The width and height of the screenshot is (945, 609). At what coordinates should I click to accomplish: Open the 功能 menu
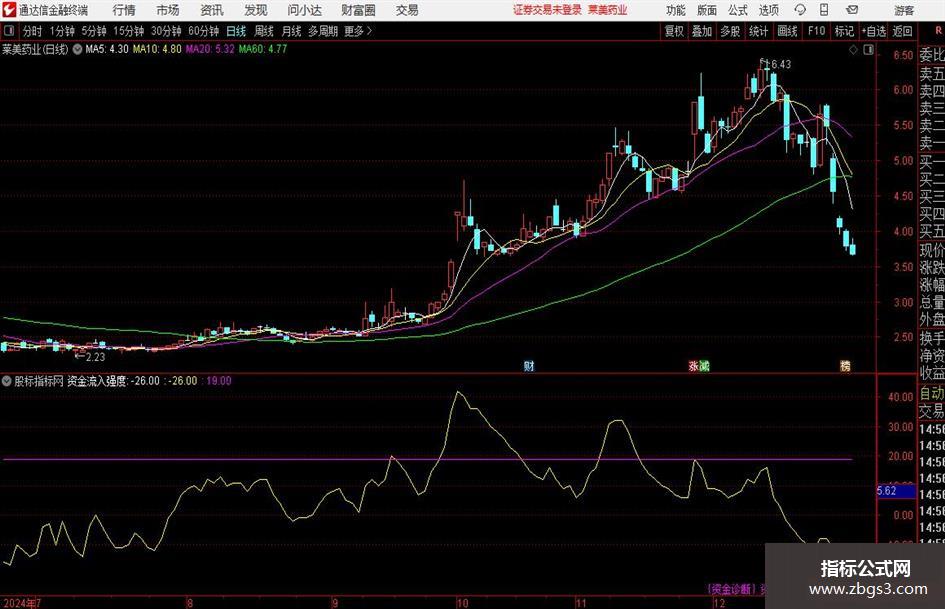[x=676, y=10]
